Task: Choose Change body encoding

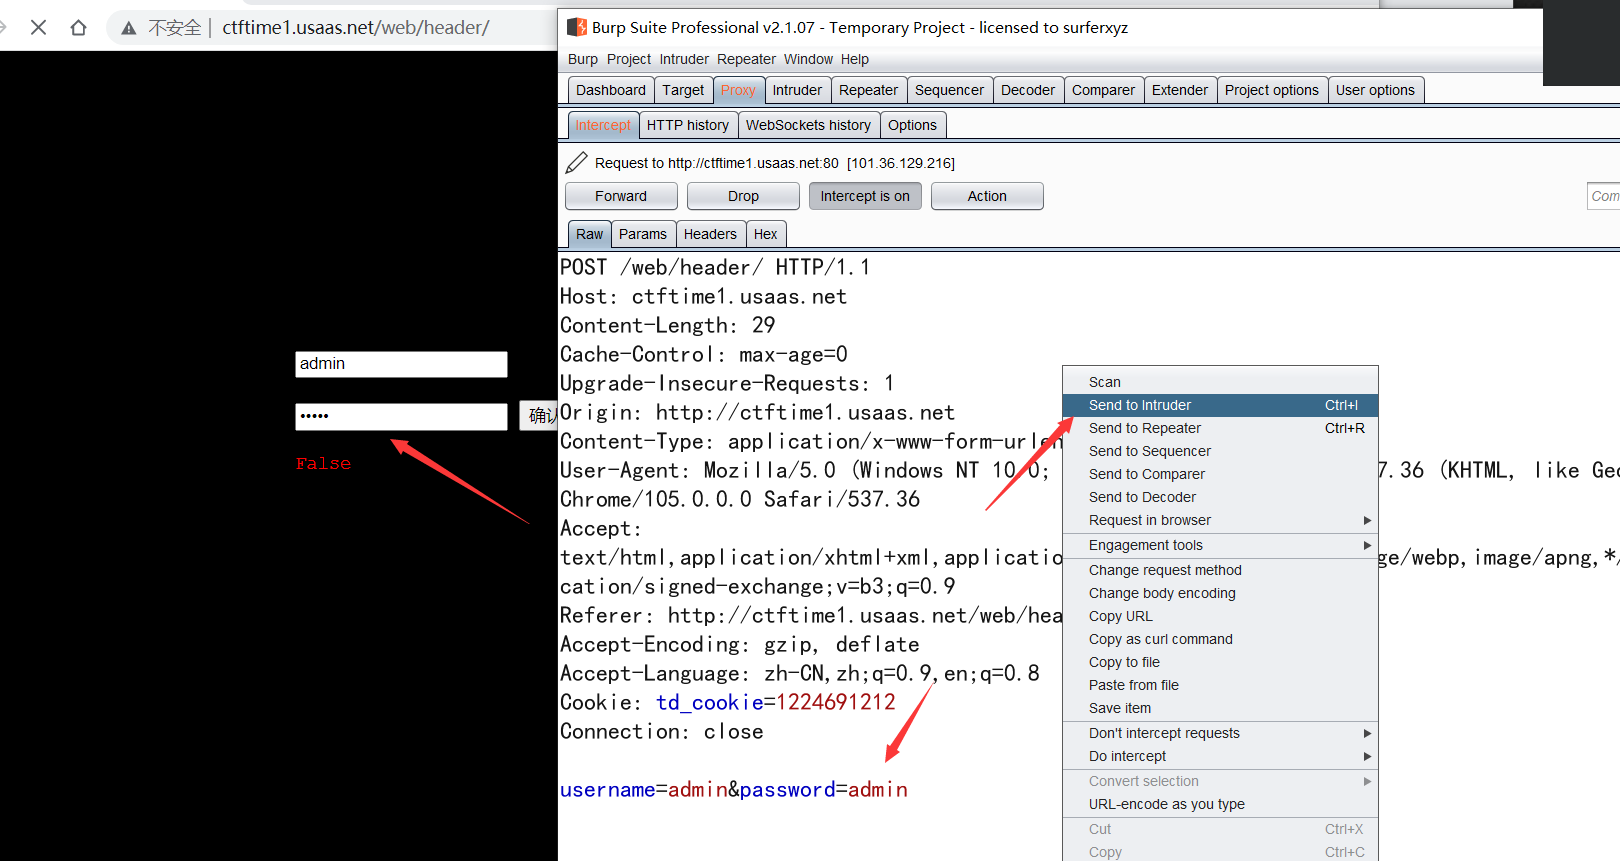Action: point(1220,593)
